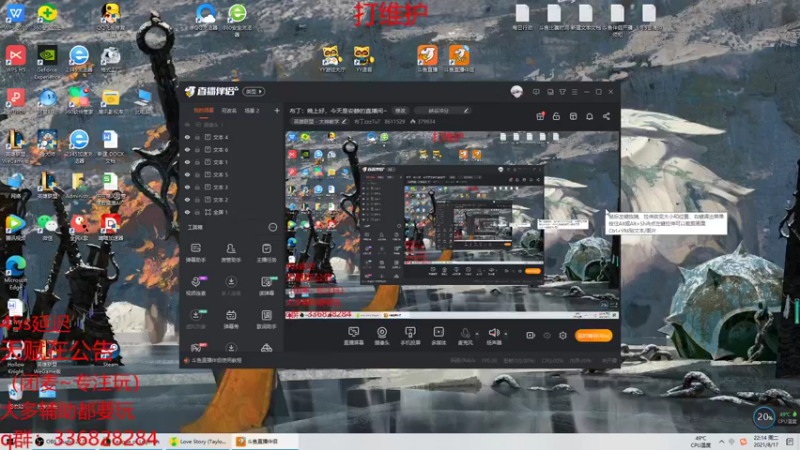Open the skin shirt icon in title bar

(x=562, y=92)
